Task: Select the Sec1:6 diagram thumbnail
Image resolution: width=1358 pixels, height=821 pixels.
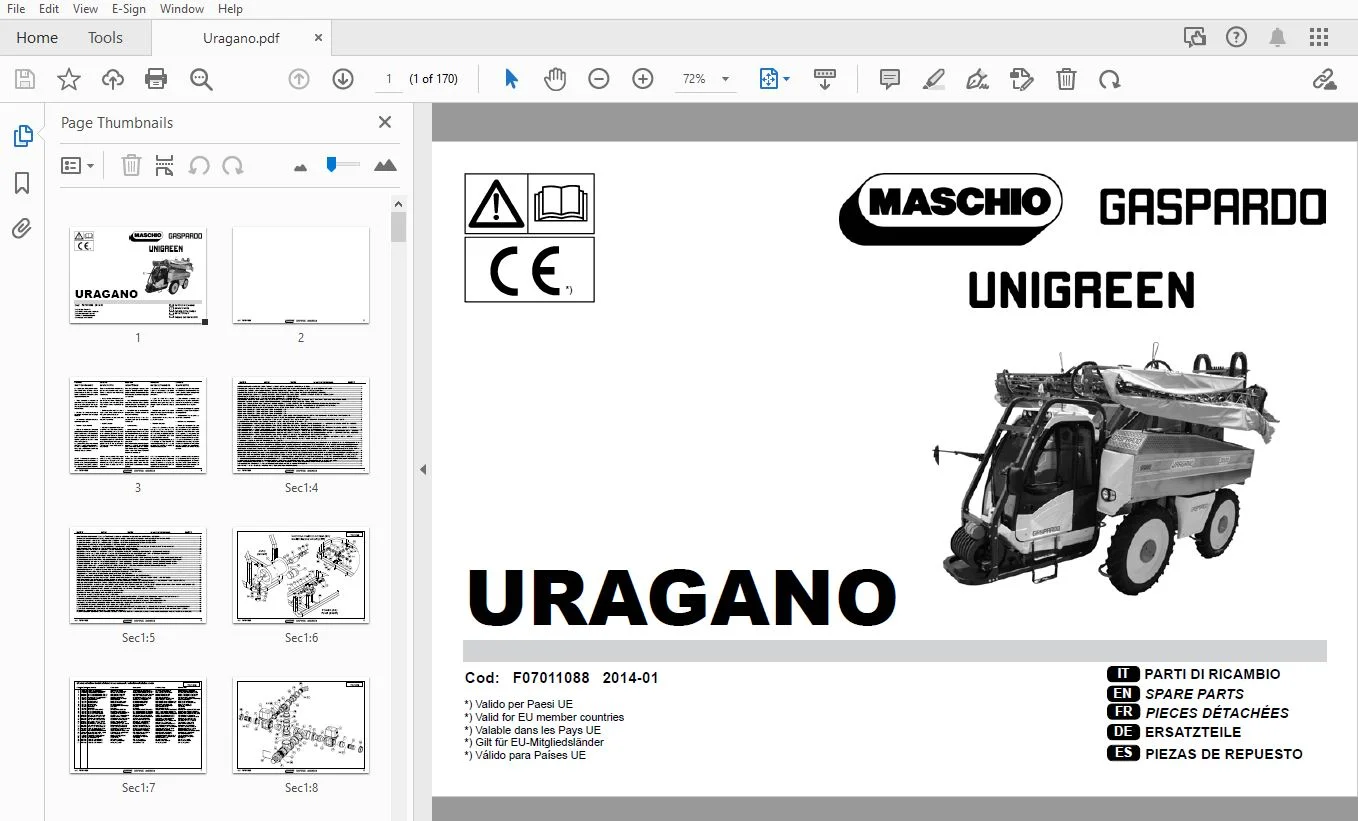Action: click(x=301, y=576)
